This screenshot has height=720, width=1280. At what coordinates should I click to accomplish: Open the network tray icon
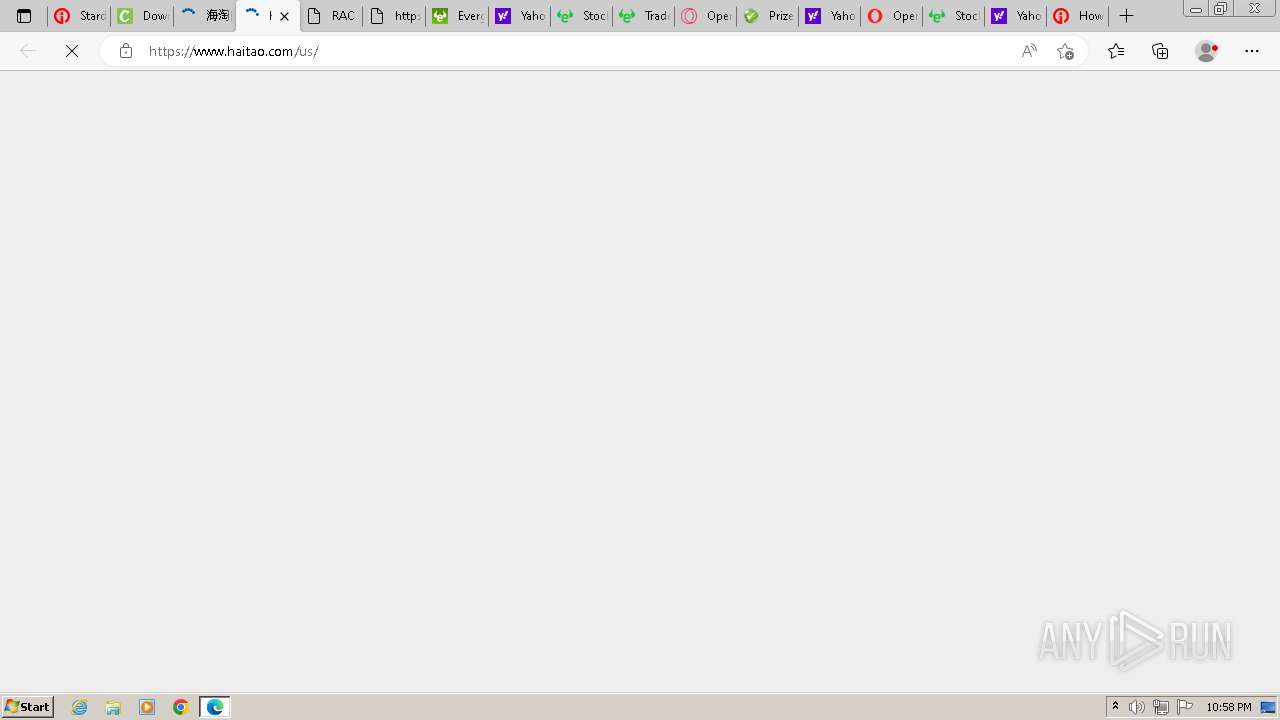click(1161, 707)
